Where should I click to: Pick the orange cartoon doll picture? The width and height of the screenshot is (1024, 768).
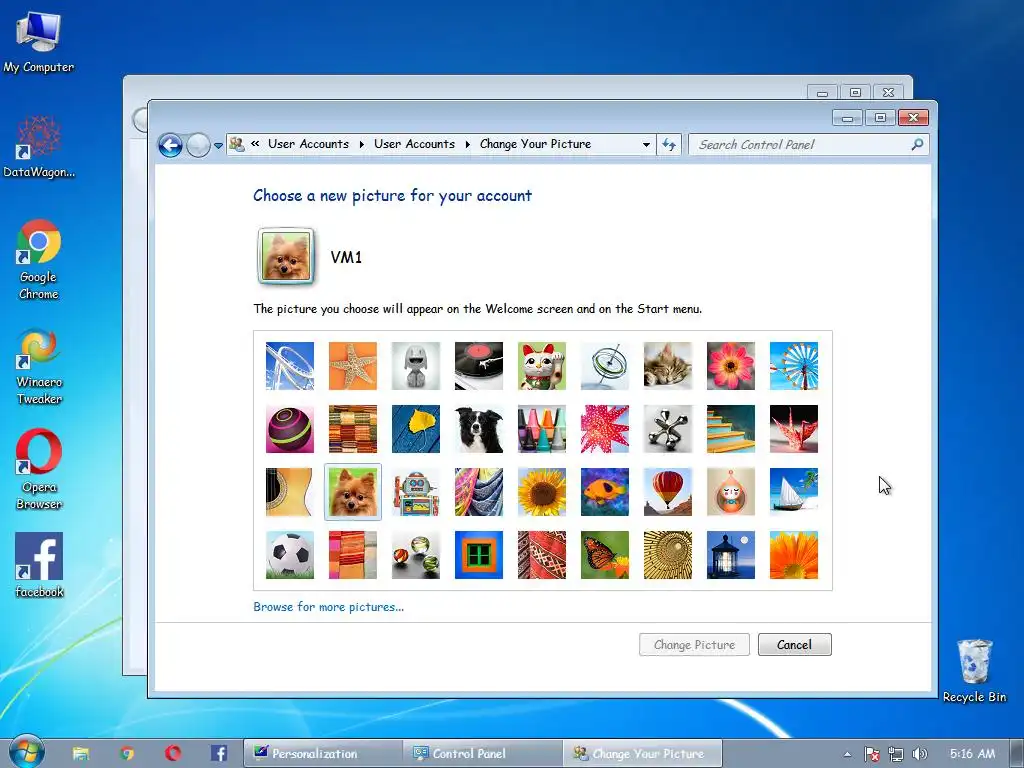tap(731, 492)
